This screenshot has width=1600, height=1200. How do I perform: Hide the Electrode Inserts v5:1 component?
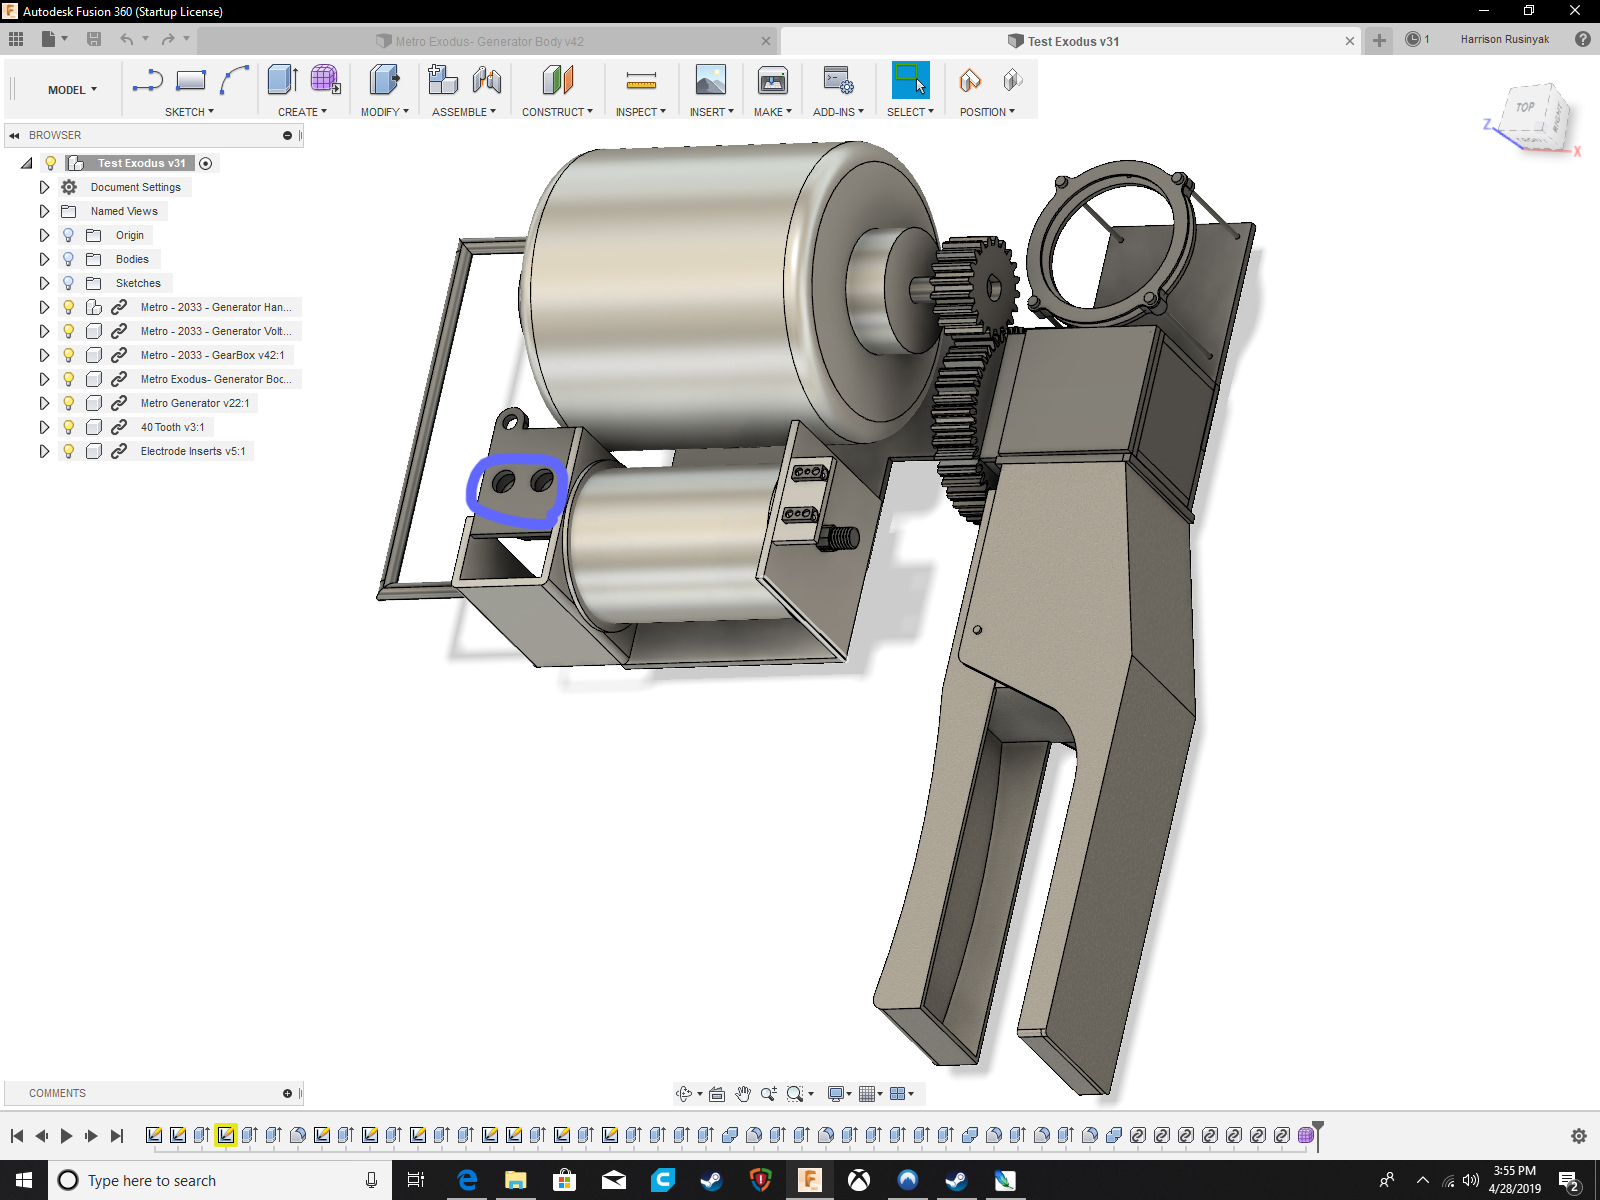(x=68, y=451)
